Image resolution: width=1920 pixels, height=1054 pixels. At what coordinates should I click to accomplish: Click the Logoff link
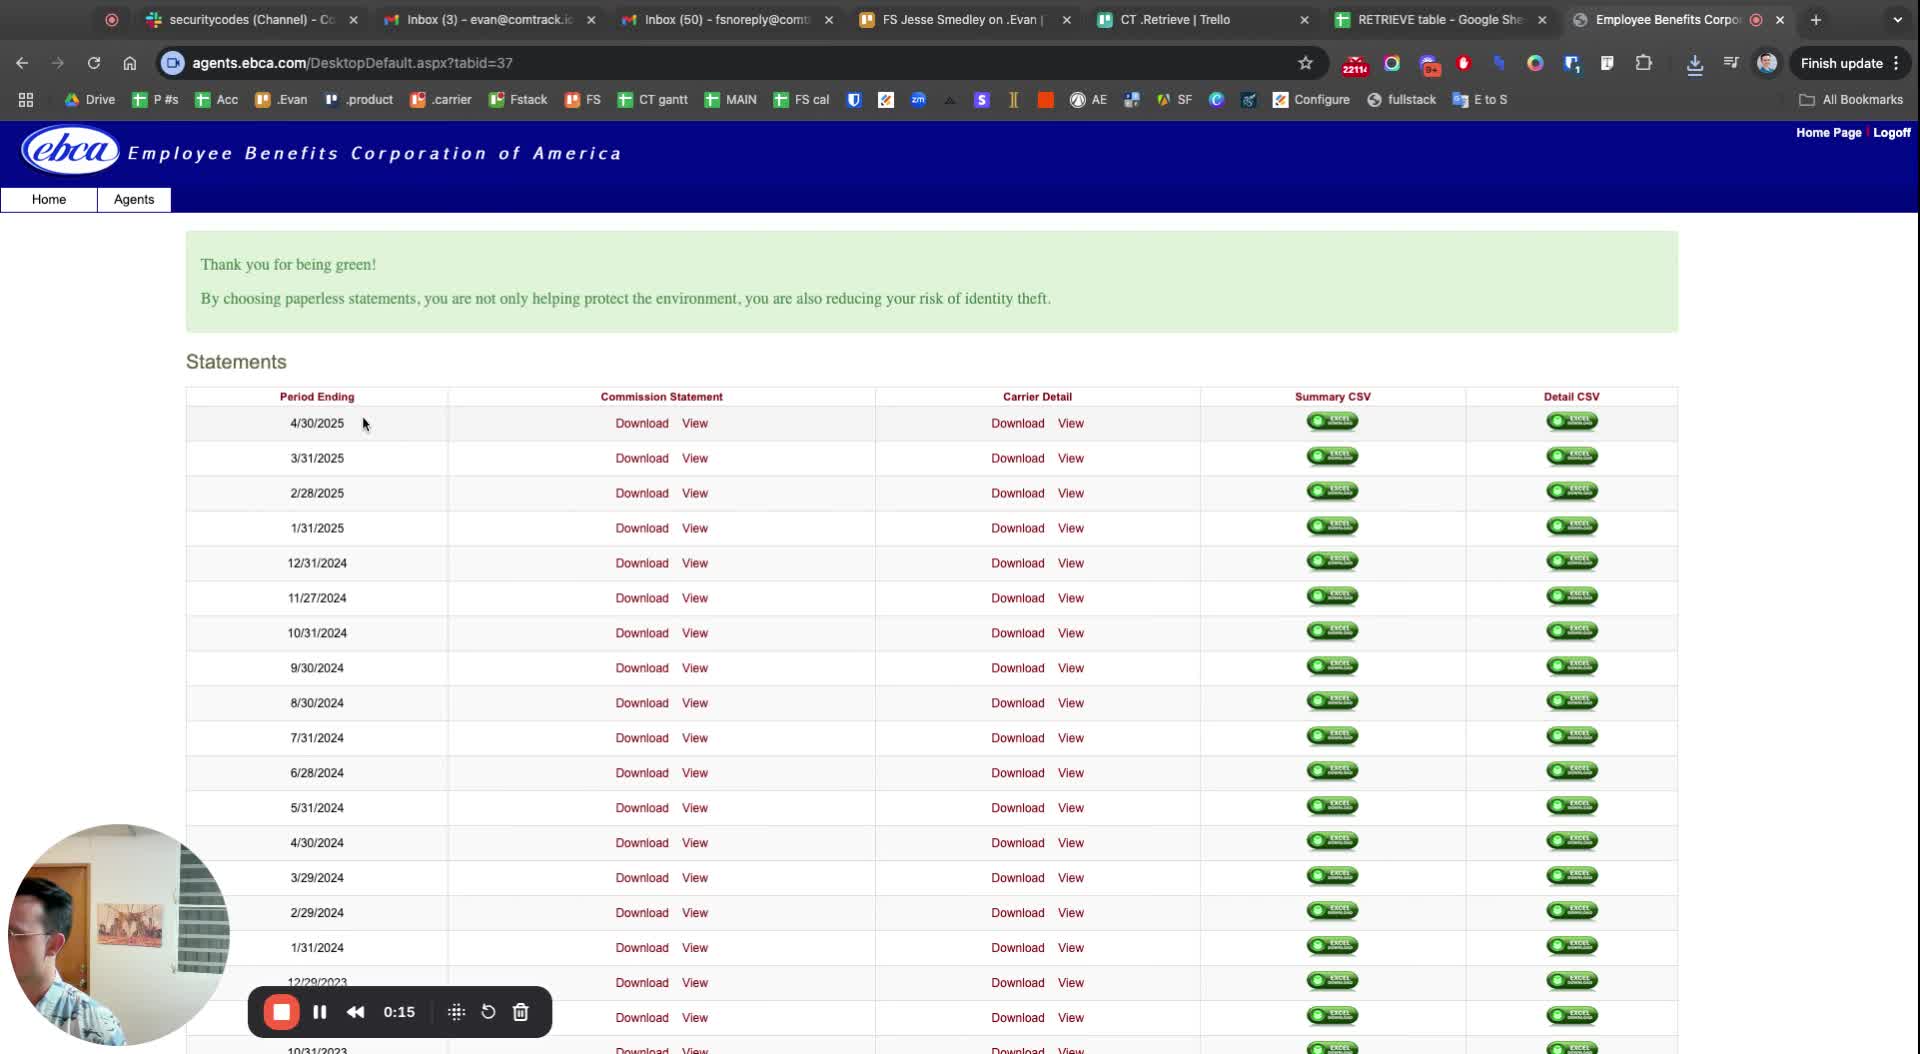click(x=1891, y=132)
